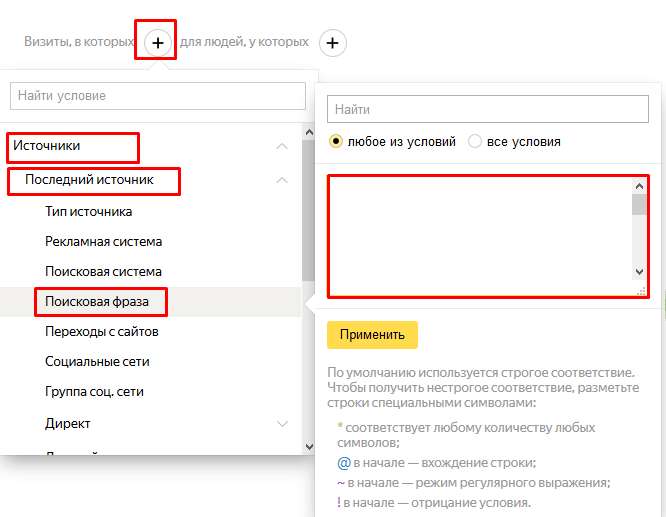
Task: Click plus icon after 'Визиты, в которых'
Action: (x=157, y=42)
